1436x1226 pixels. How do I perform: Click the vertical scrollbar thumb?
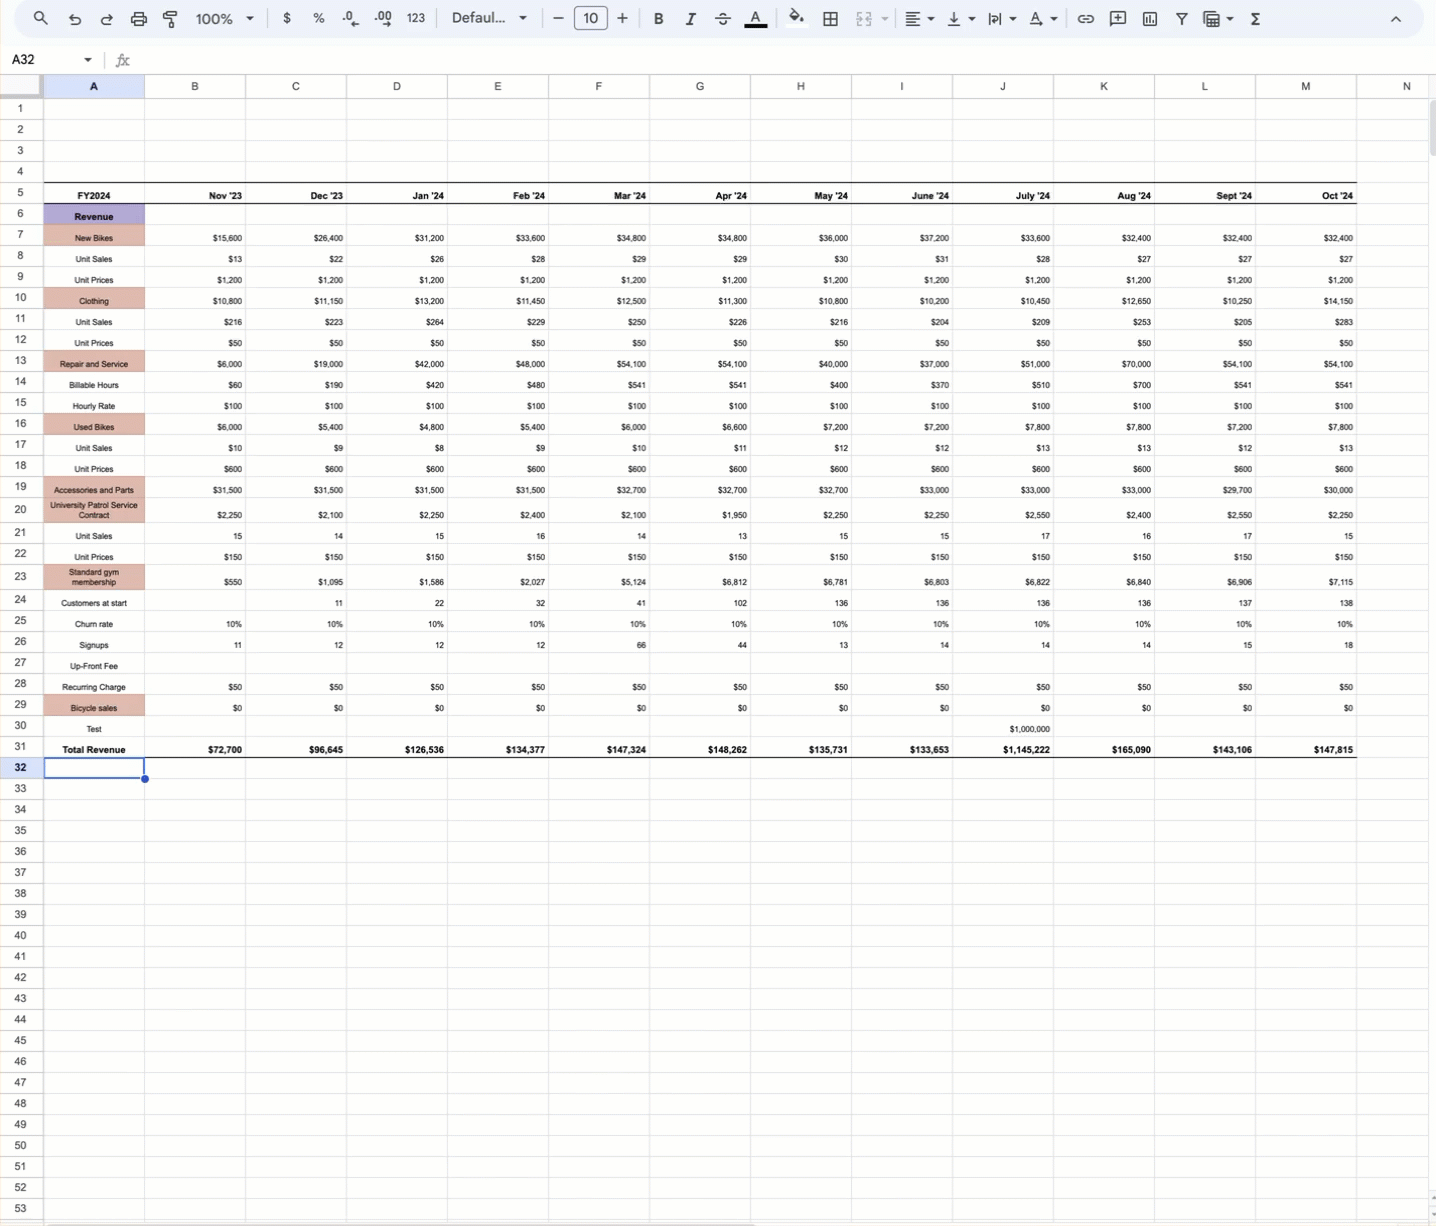point(1432,127)
